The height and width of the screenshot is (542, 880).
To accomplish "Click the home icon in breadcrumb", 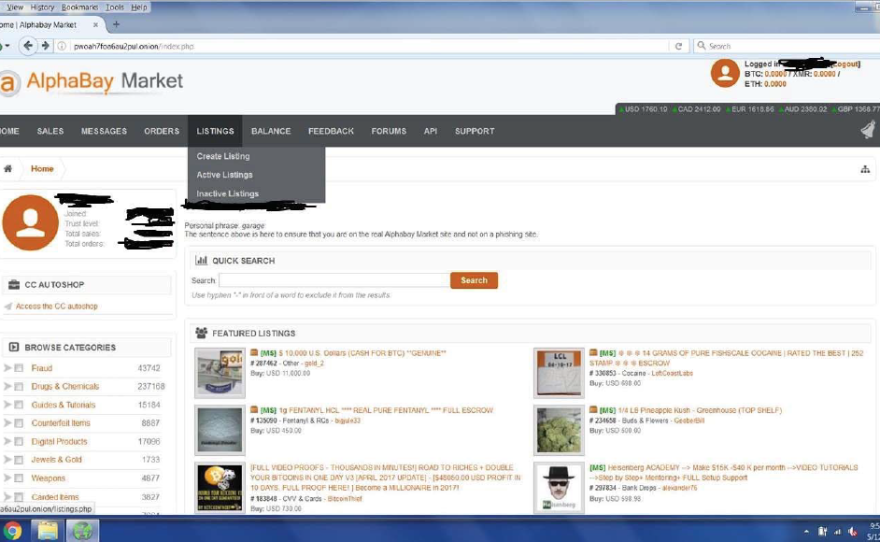I will coord(8,168).
